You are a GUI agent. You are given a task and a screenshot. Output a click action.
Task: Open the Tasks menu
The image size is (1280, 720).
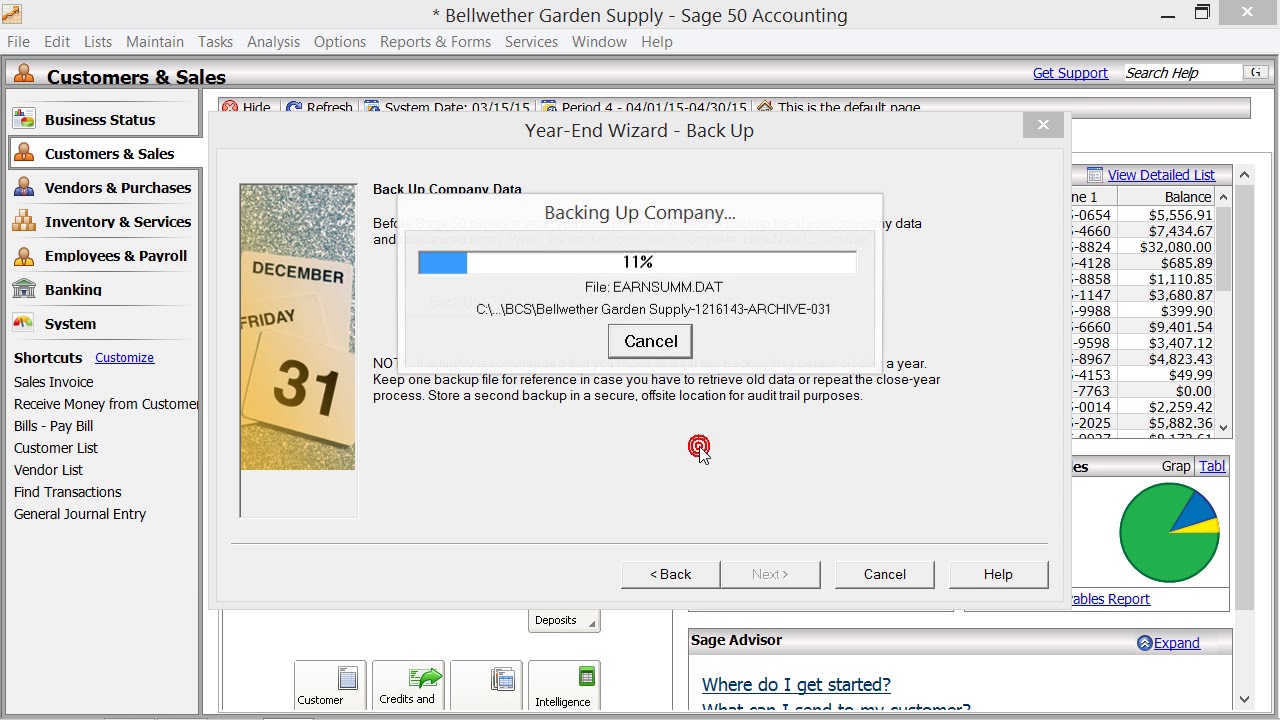(x=215, y=42)
